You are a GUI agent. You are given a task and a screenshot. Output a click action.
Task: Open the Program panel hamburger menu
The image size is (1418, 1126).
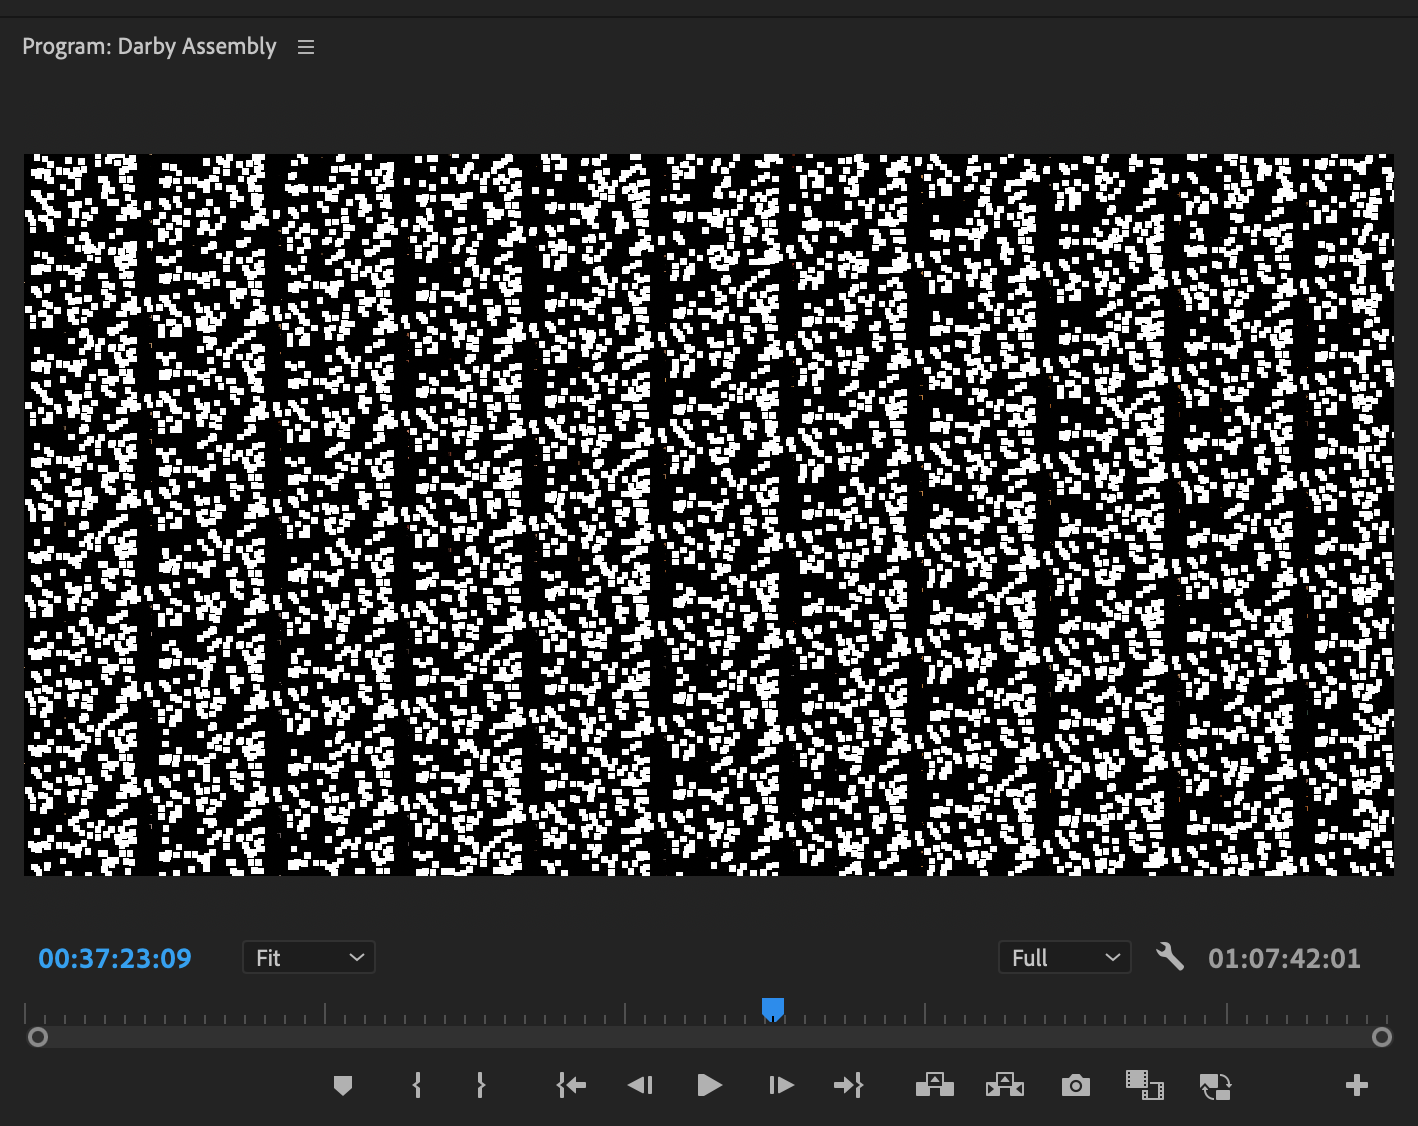tap(305, 46)
